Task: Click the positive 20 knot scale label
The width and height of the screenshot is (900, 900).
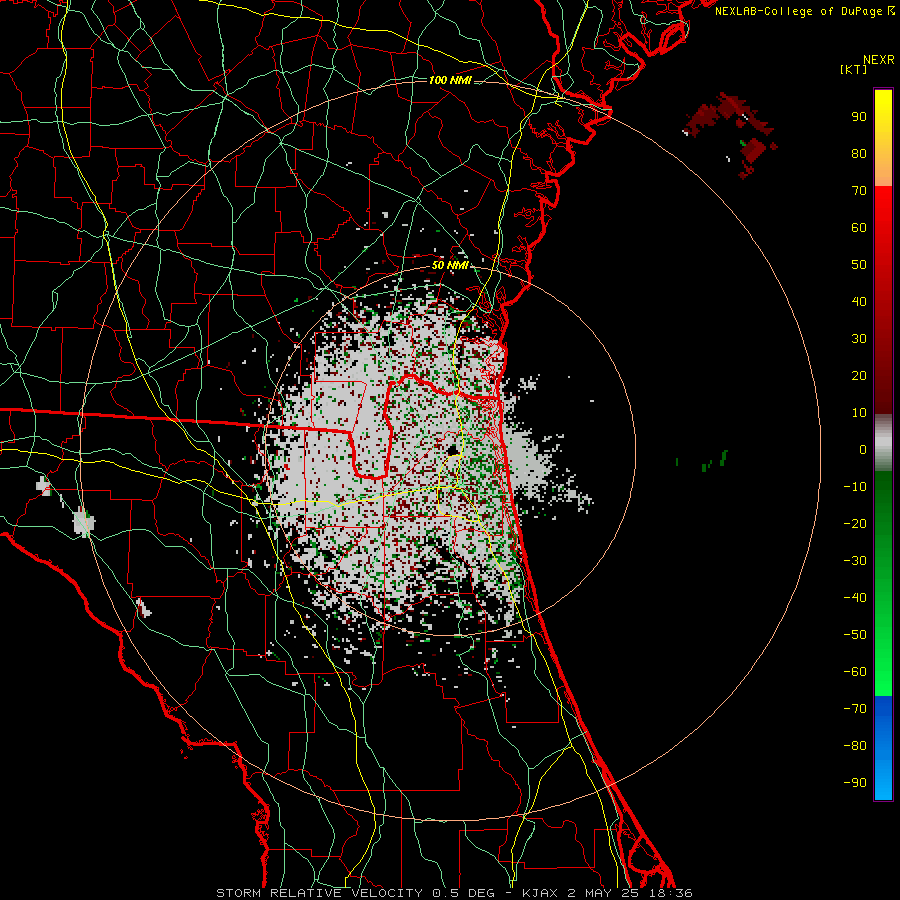Action: tap(859, 376)
